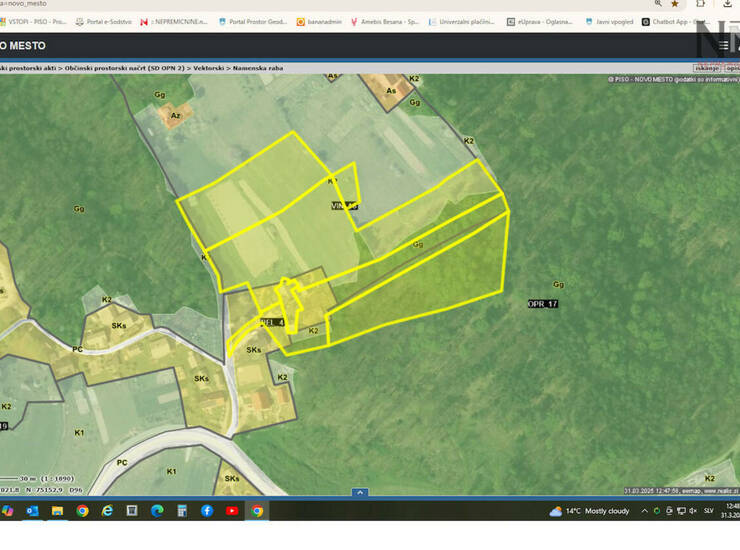The width and height of the screenshot is (740, 550).
Task: Open Microsoft Edge from the taskbar
Action: [157, 510]
